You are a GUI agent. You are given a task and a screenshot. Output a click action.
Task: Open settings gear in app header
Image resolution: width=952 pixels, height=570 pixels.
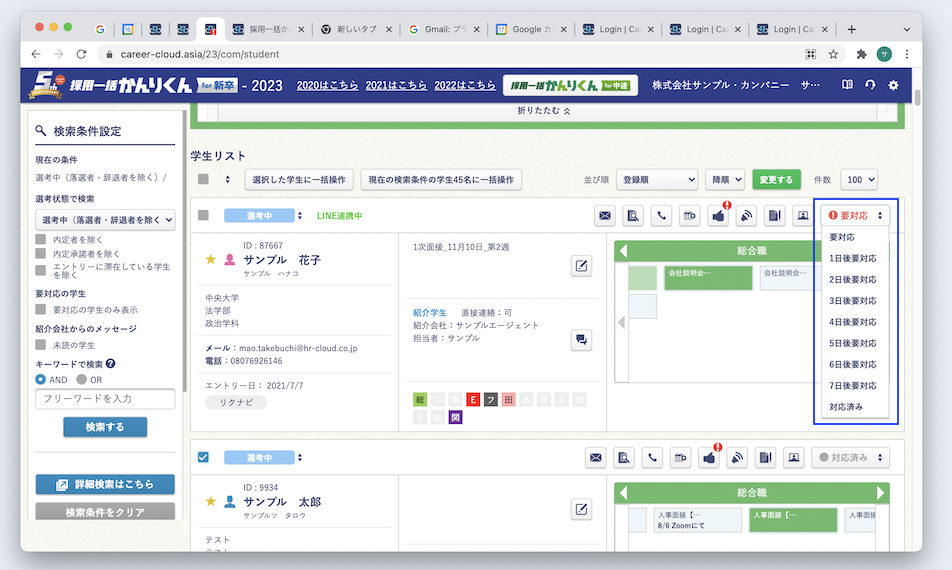click(x=893, y=85)
